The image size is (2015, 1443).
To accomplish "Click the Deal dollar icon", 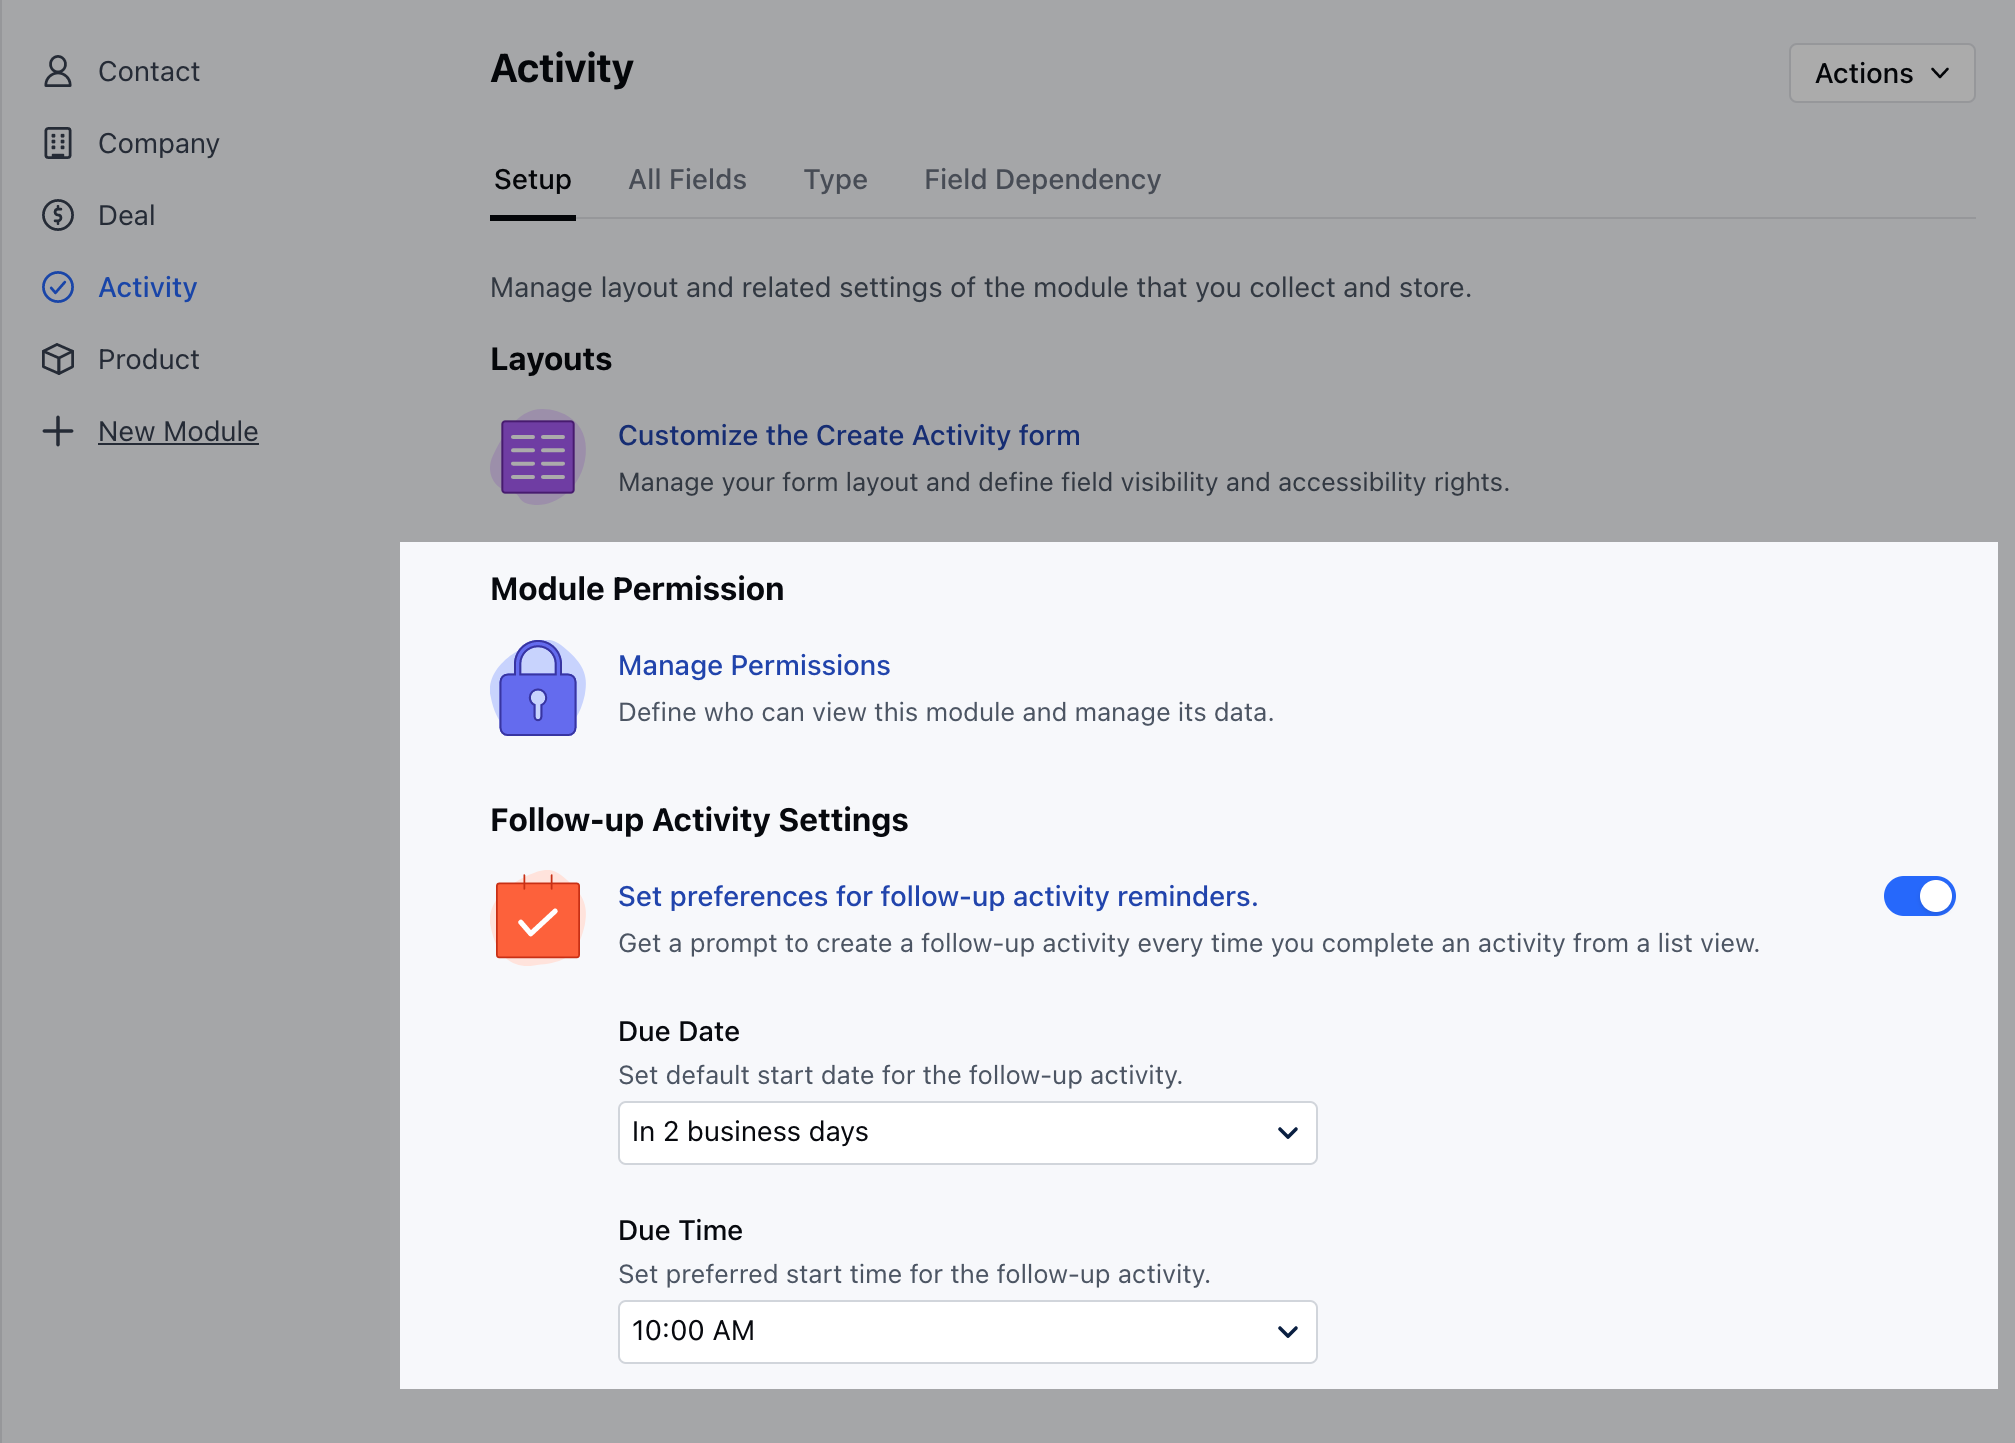I will (x=58, y=215).
